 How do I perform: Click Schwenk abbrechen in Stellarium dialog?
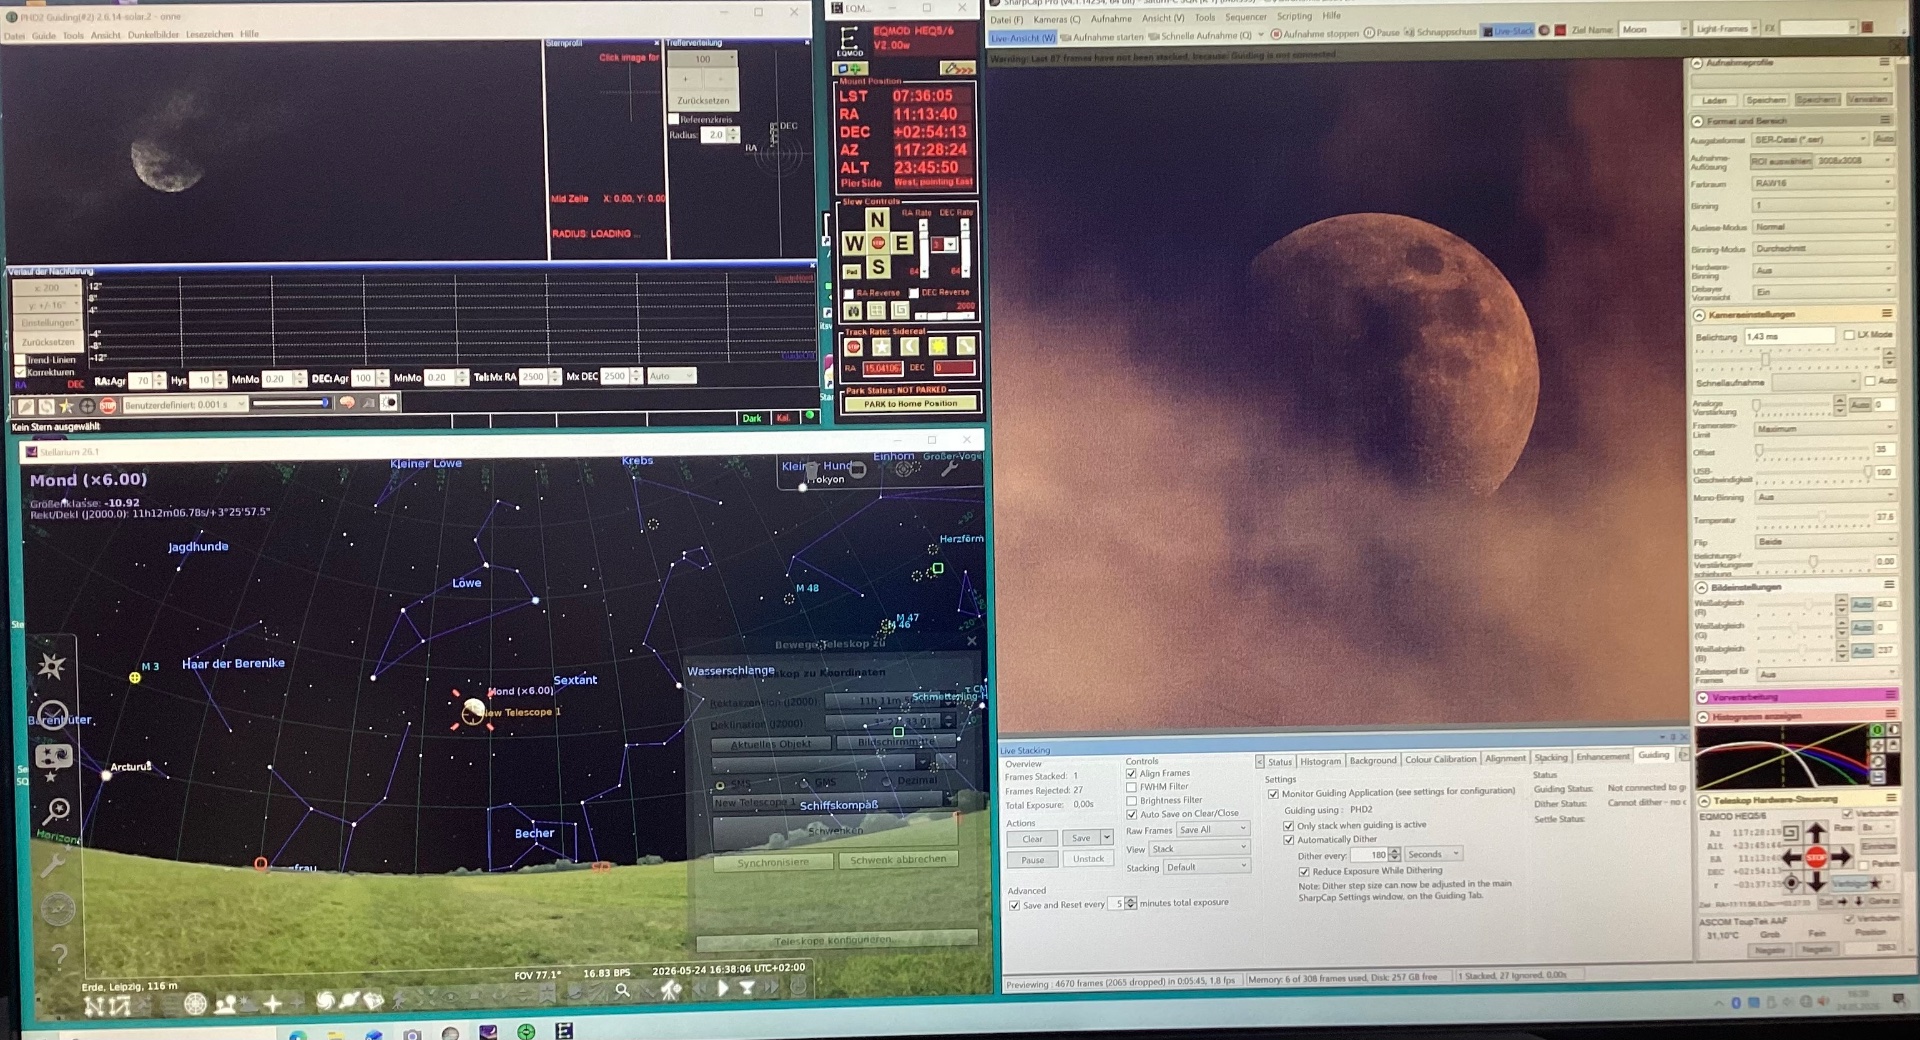(898, 859)
